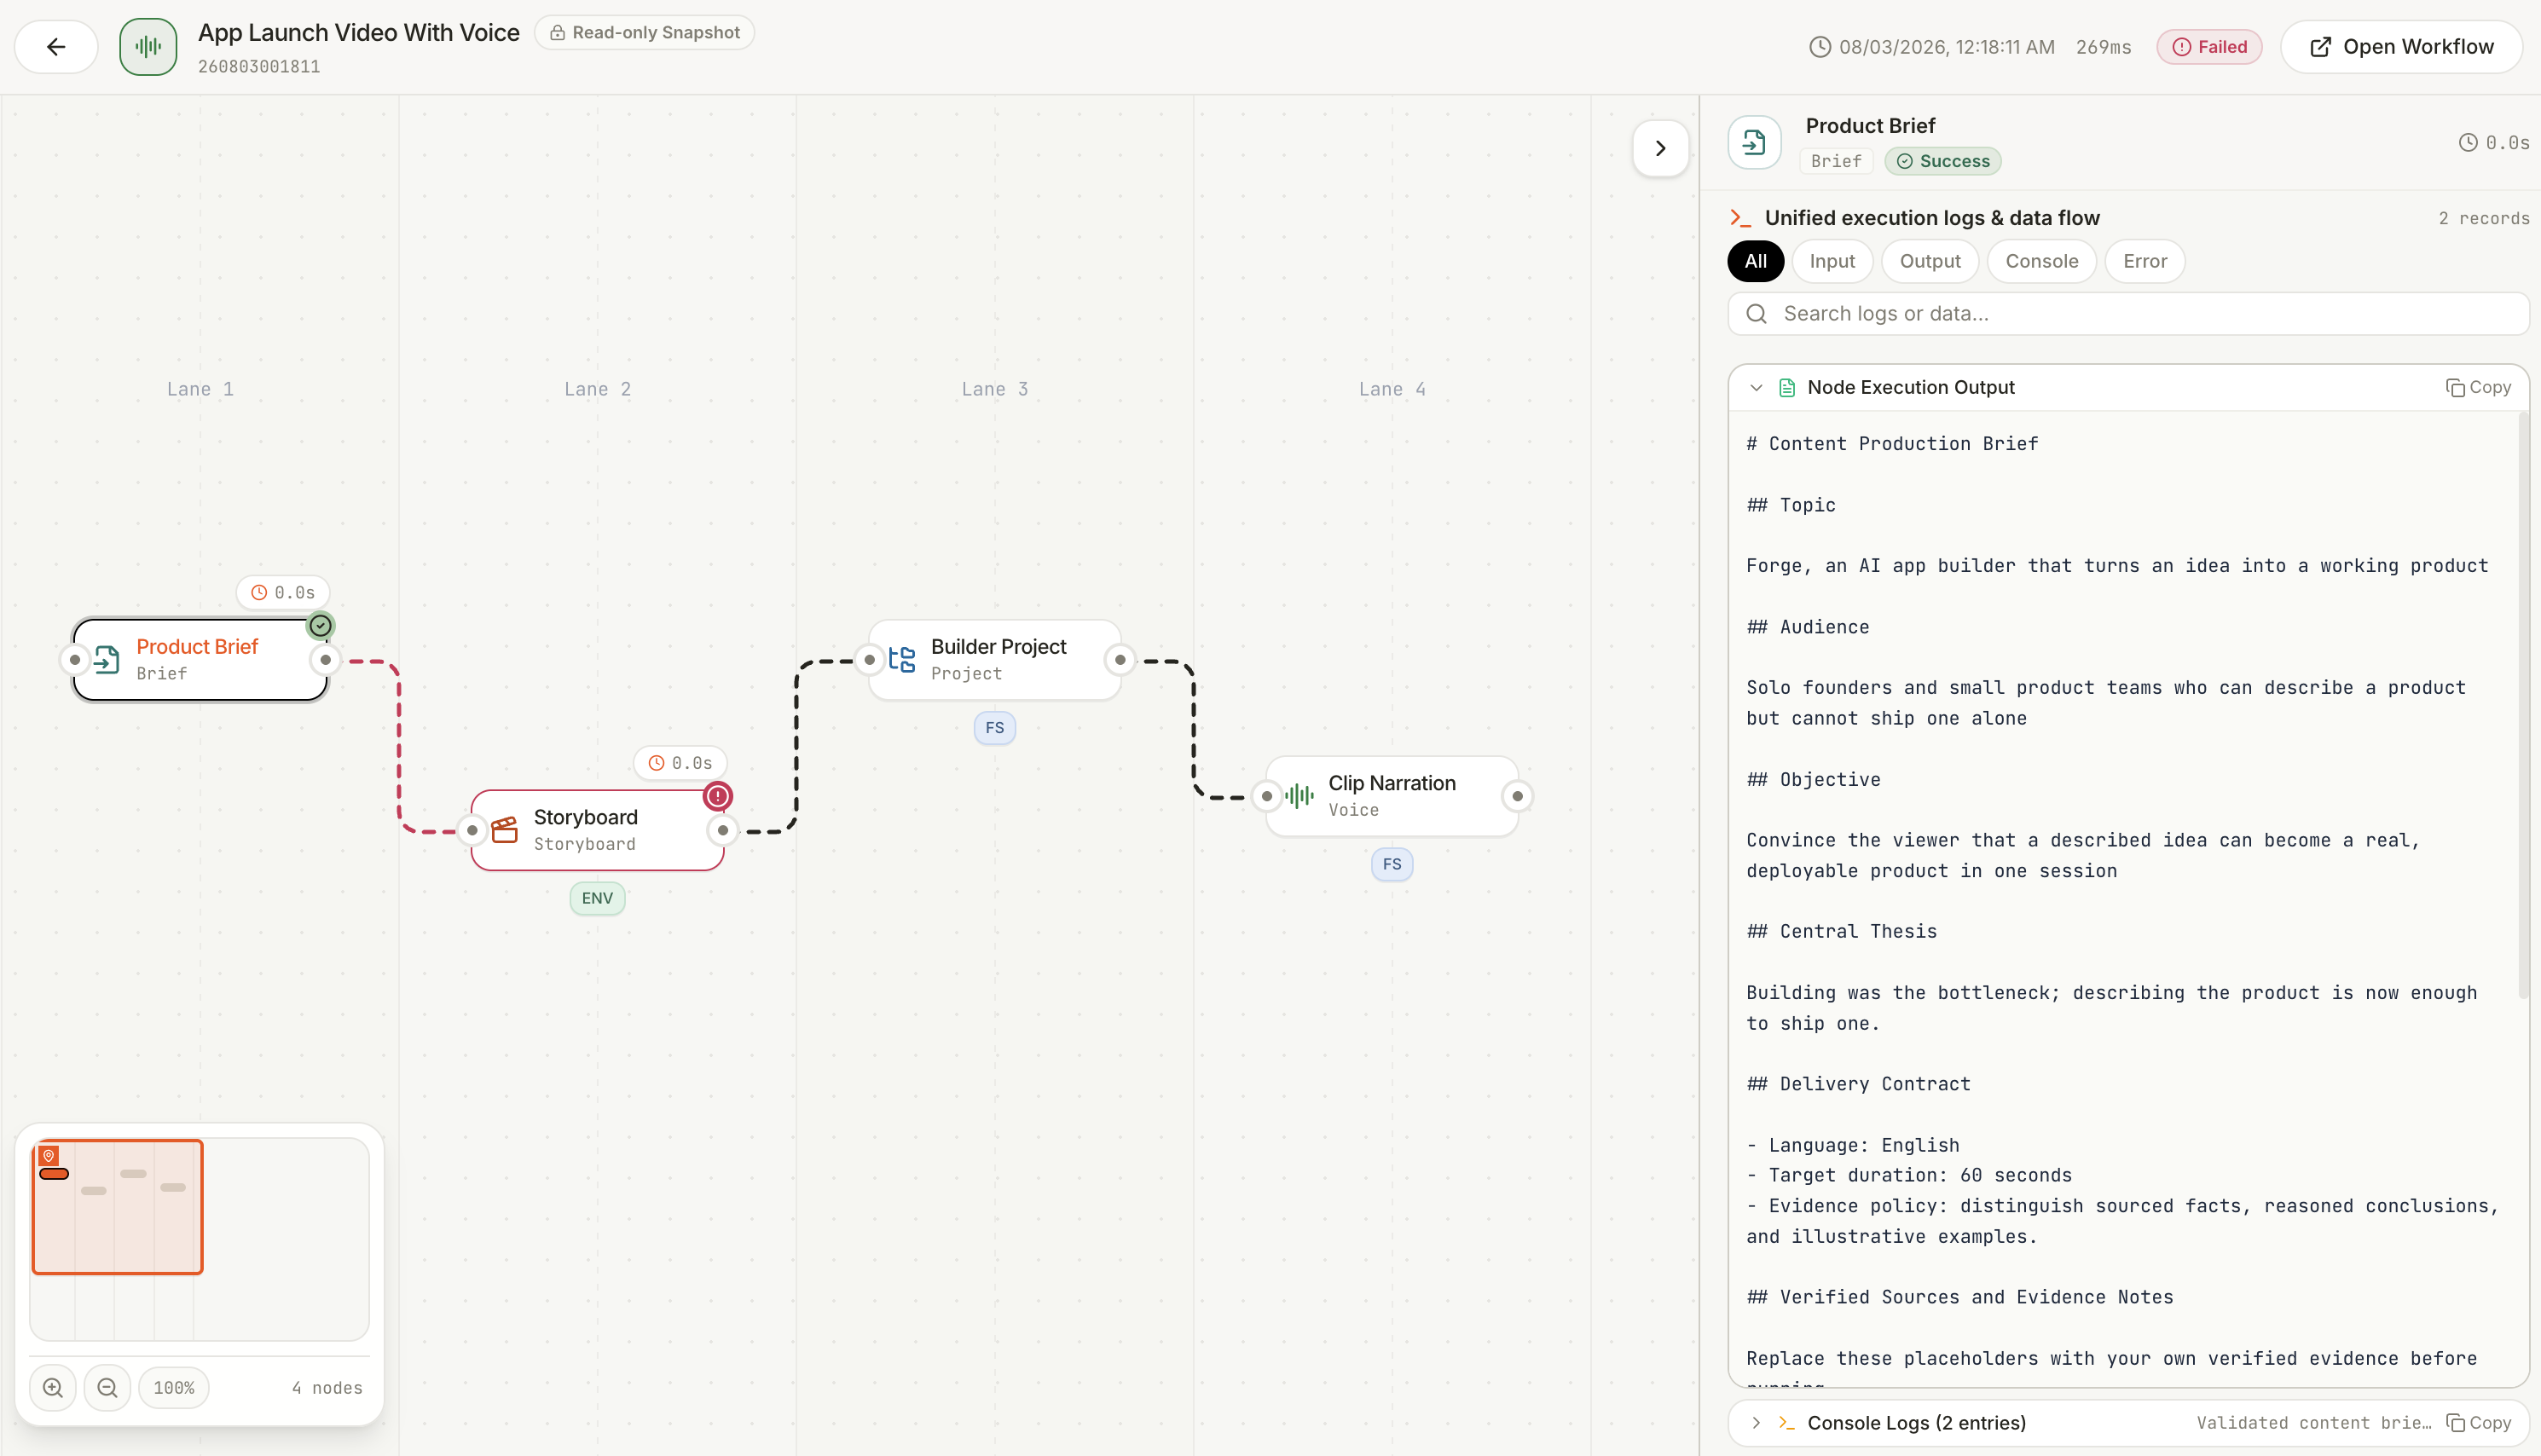The image size is (2541, 1456).
Task: Select the All log filter
Action: (1755, 261)
